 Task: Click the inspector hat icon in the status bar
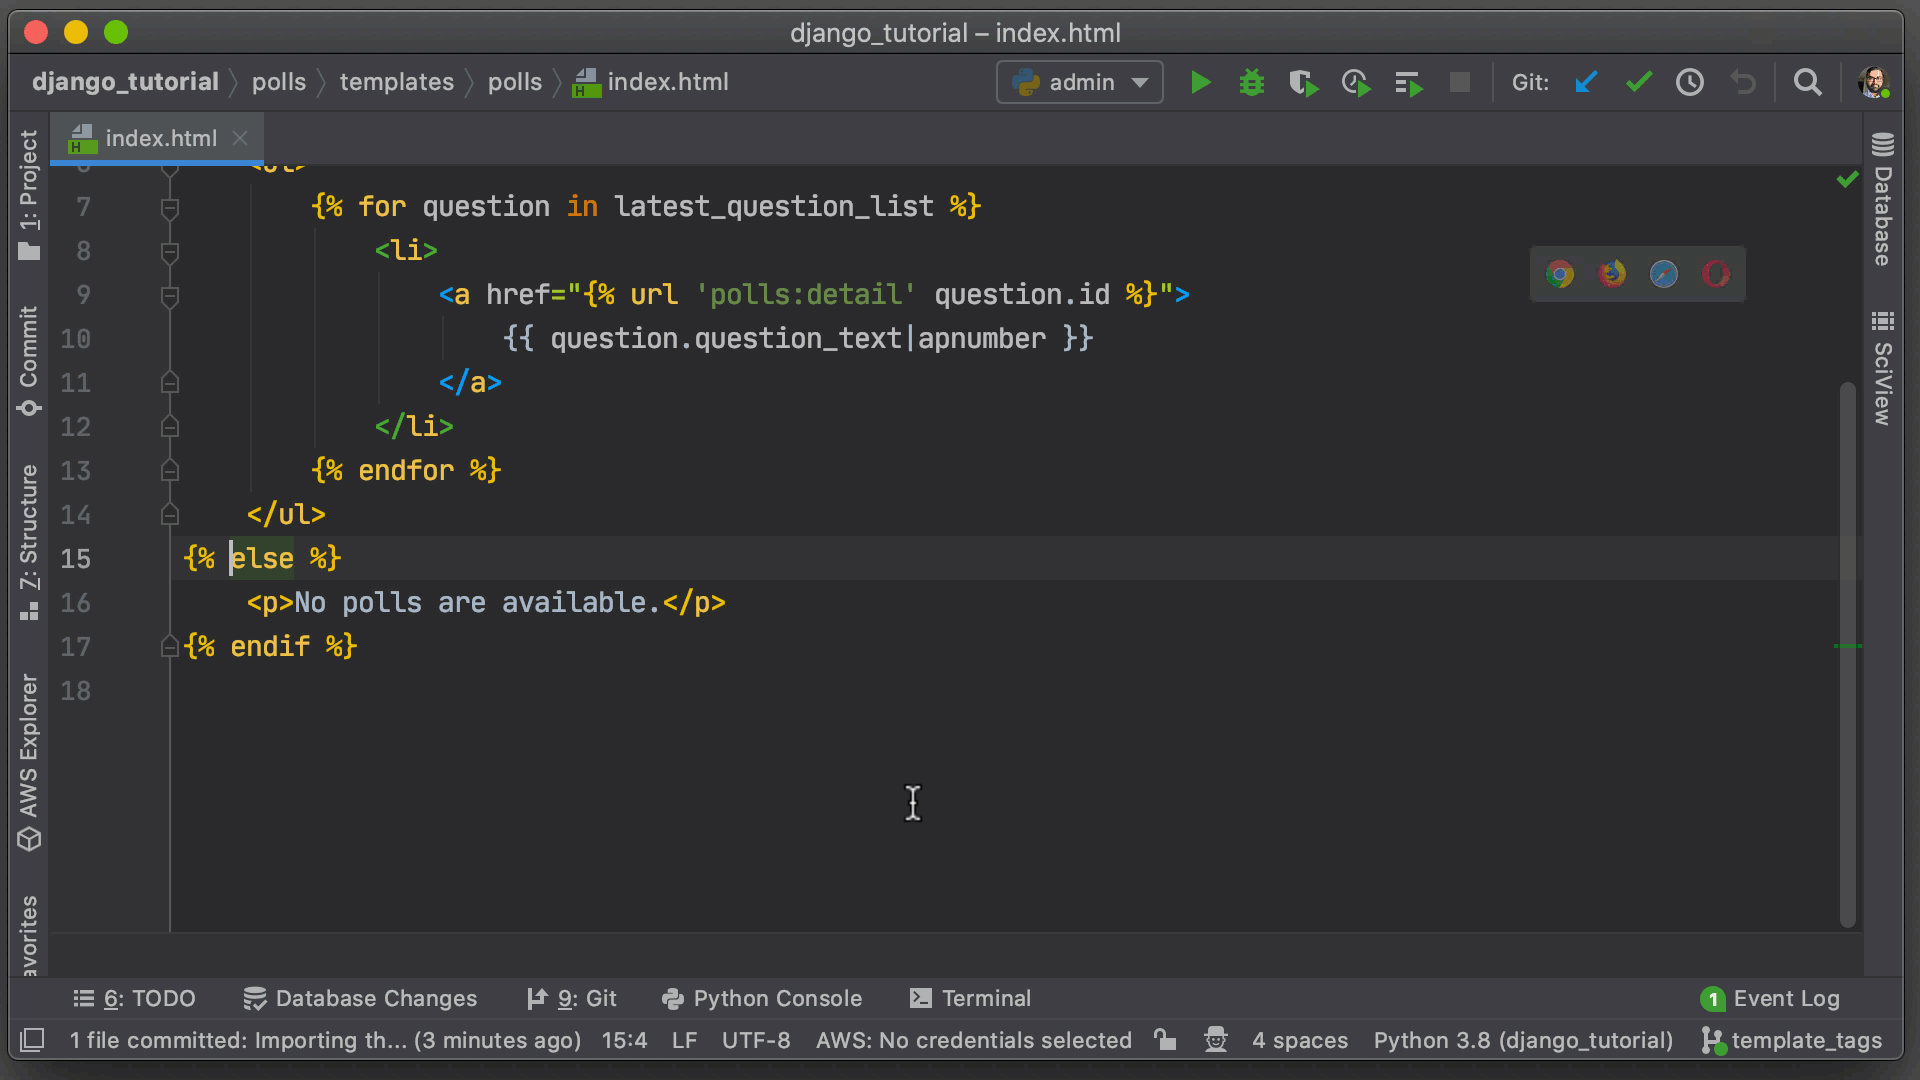click(x=1216, y=1040)
